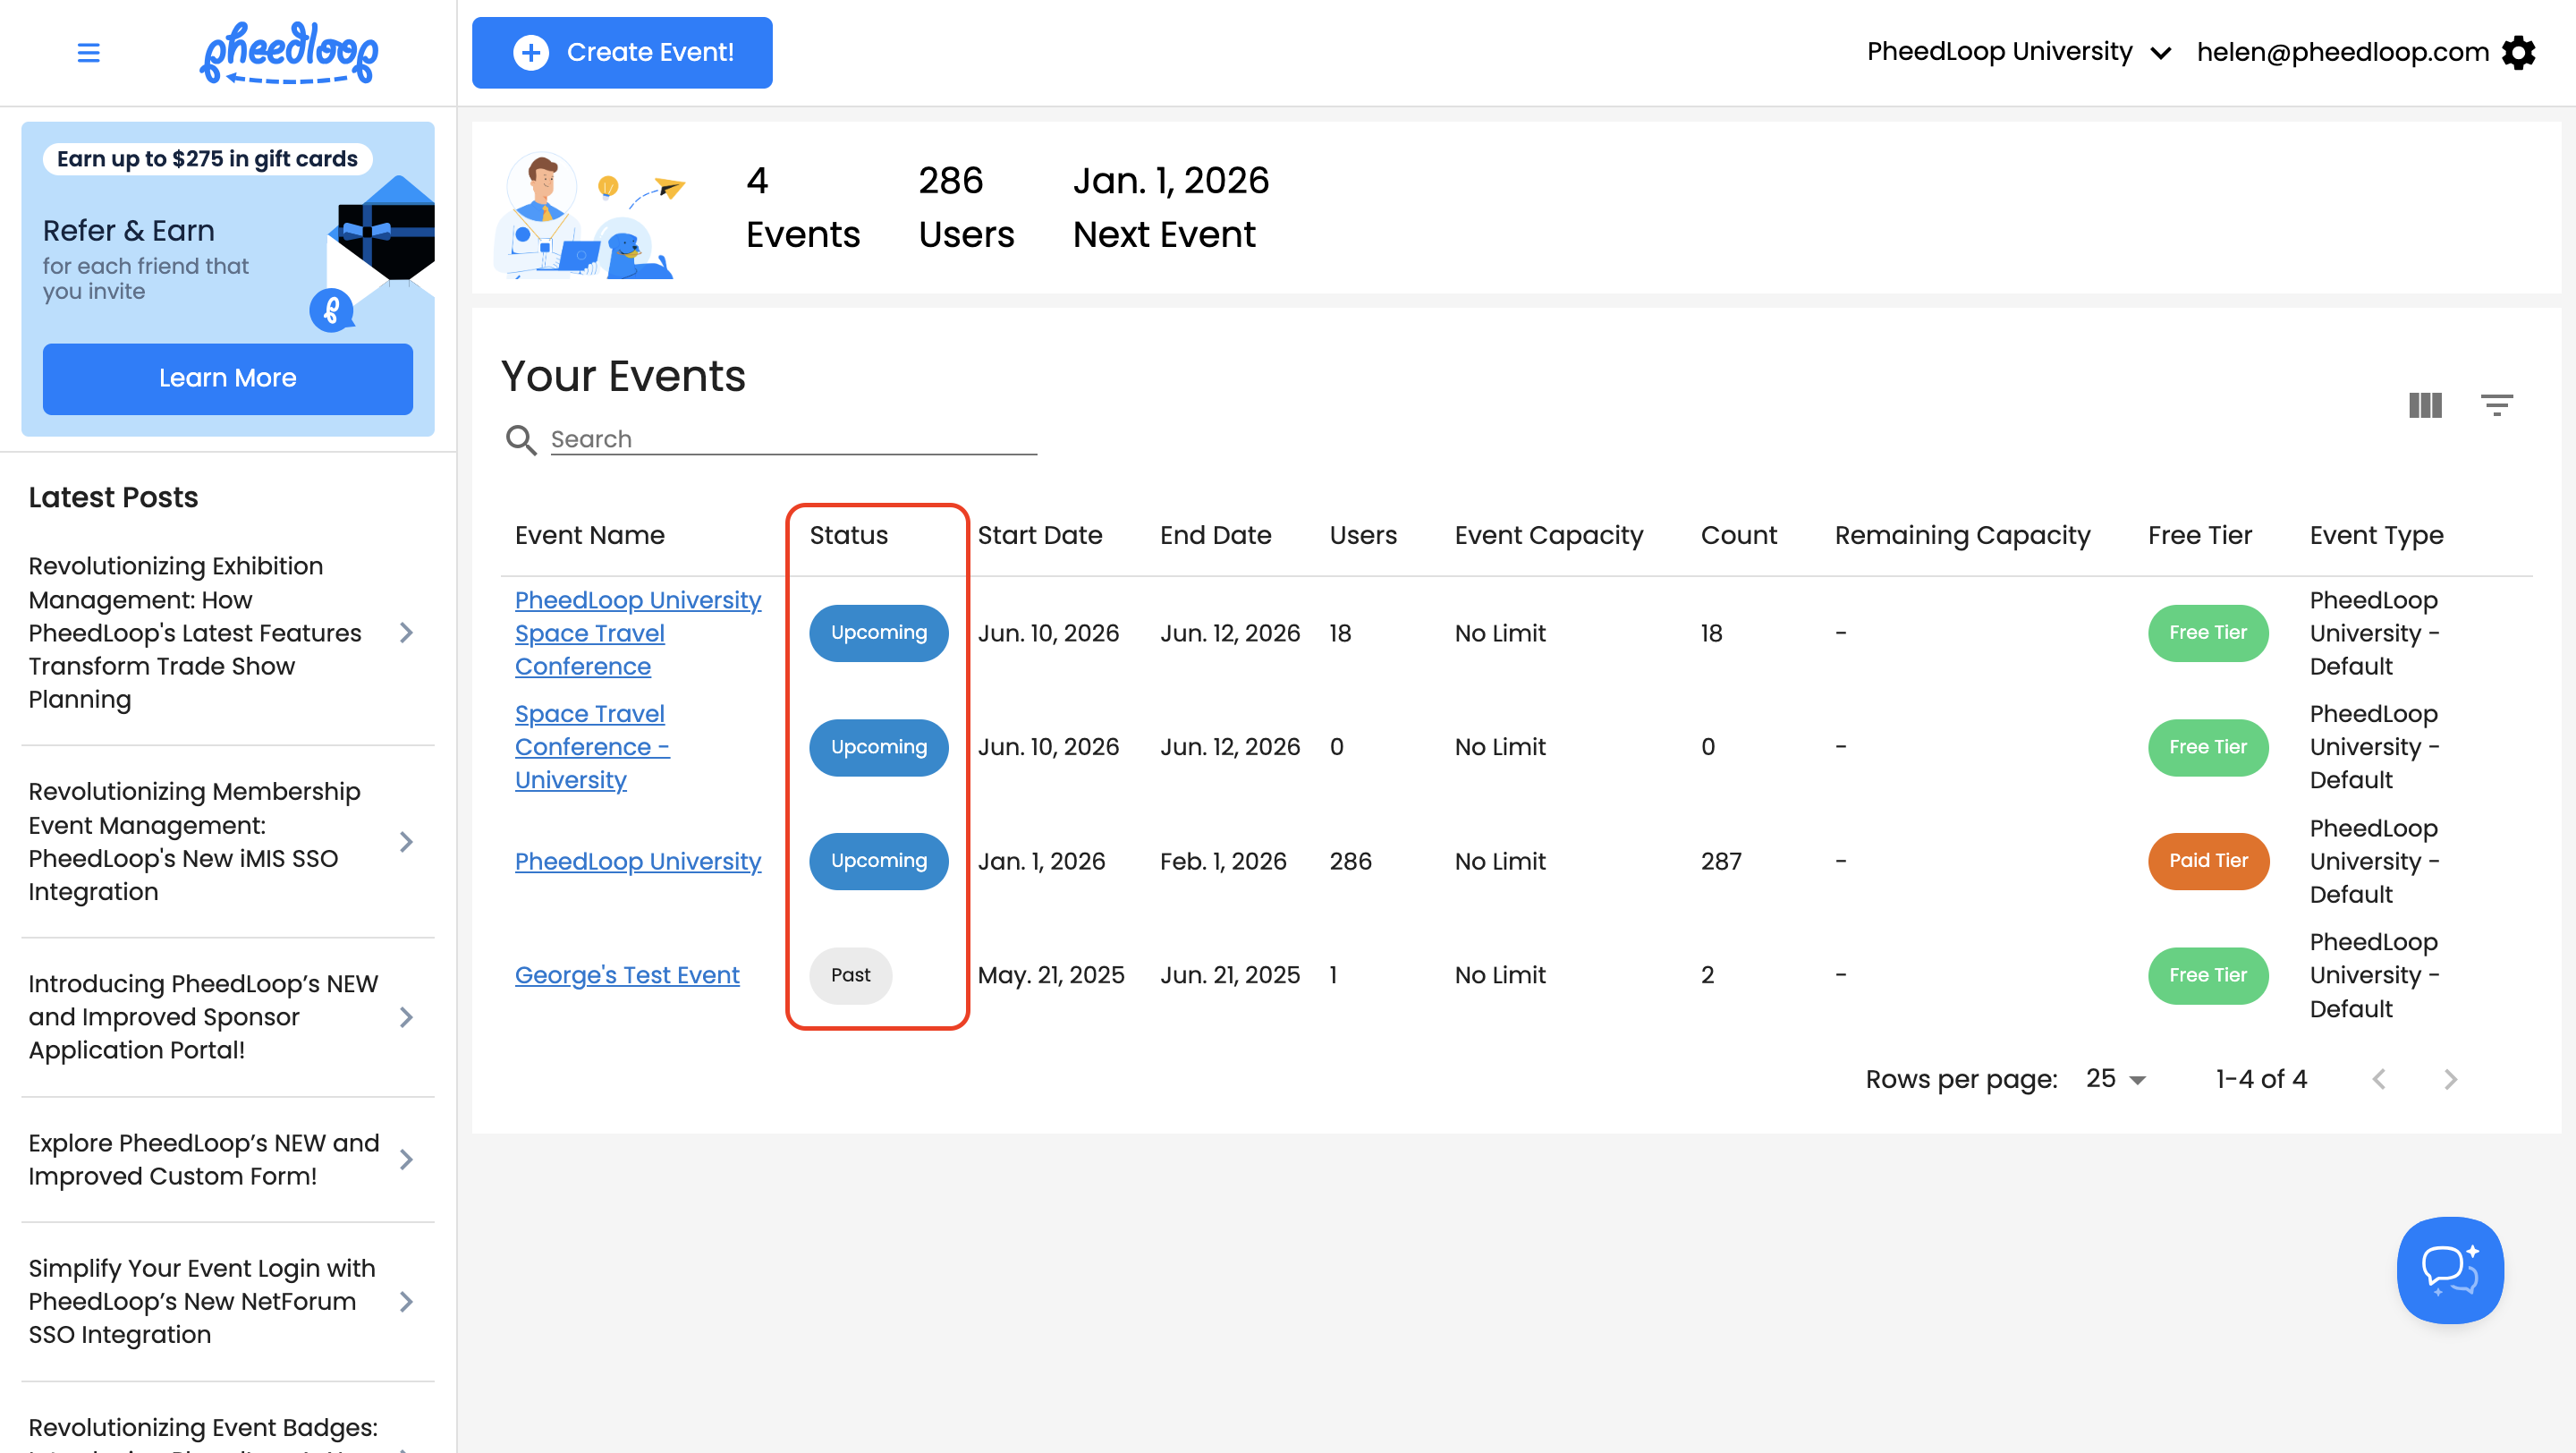Sort table by Start Date header
The width and height of the screenshot is (2576, 1453).
1039,535
